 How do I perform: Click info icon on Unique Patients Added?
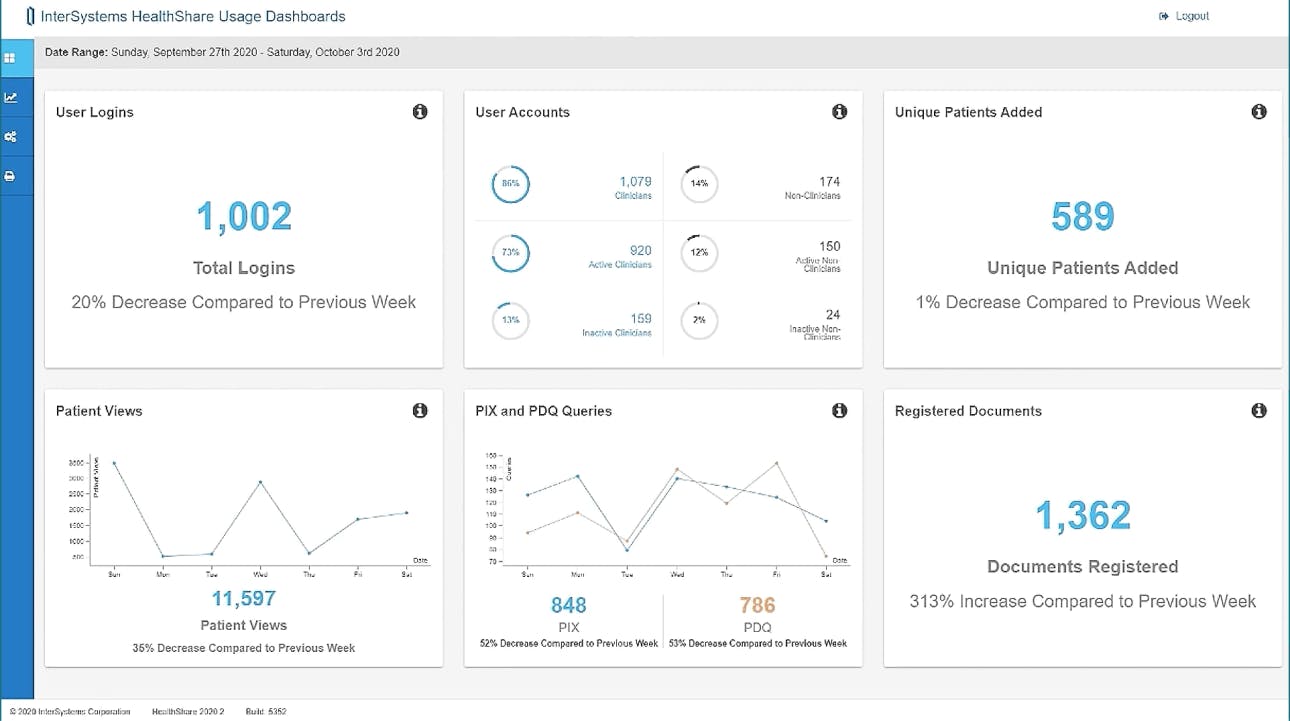[1258, 112]
